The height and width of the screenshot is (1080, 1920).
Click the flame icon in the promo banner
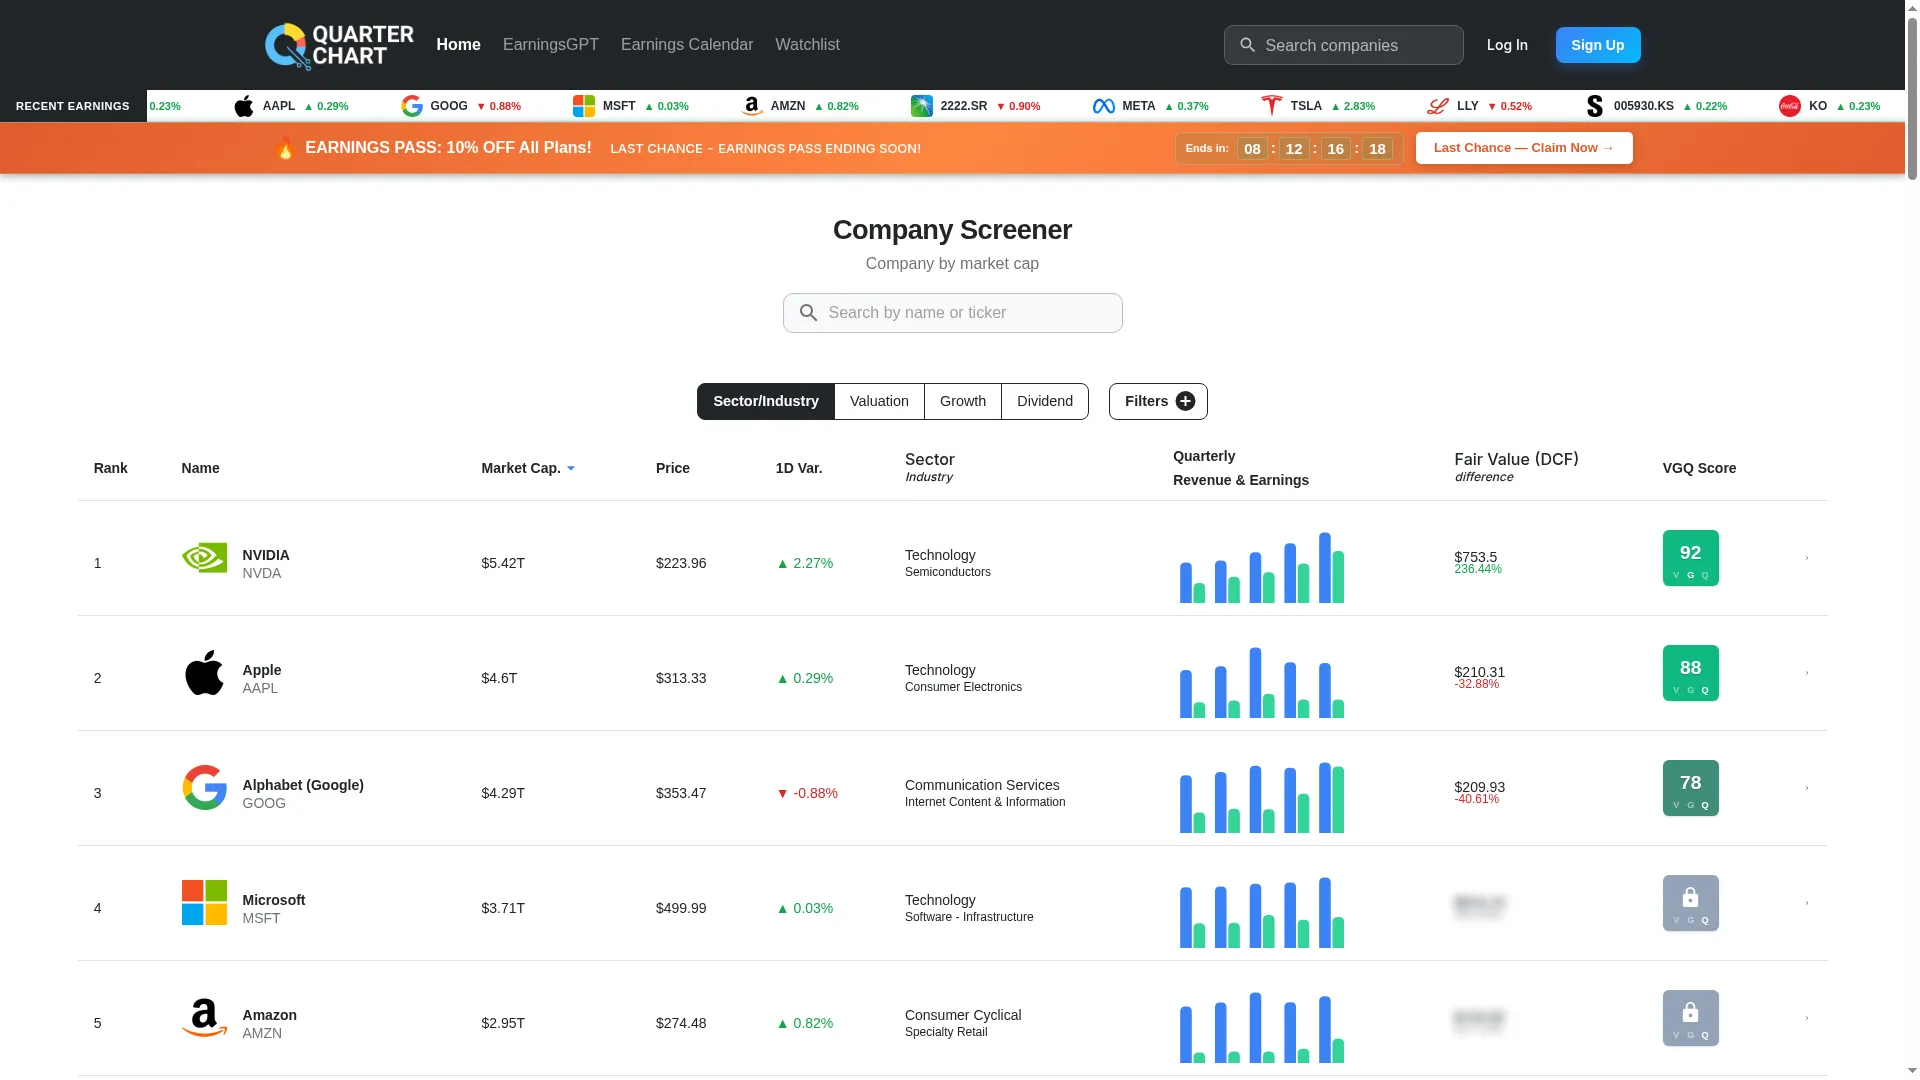pyautogui.click(x=285, y=148)
